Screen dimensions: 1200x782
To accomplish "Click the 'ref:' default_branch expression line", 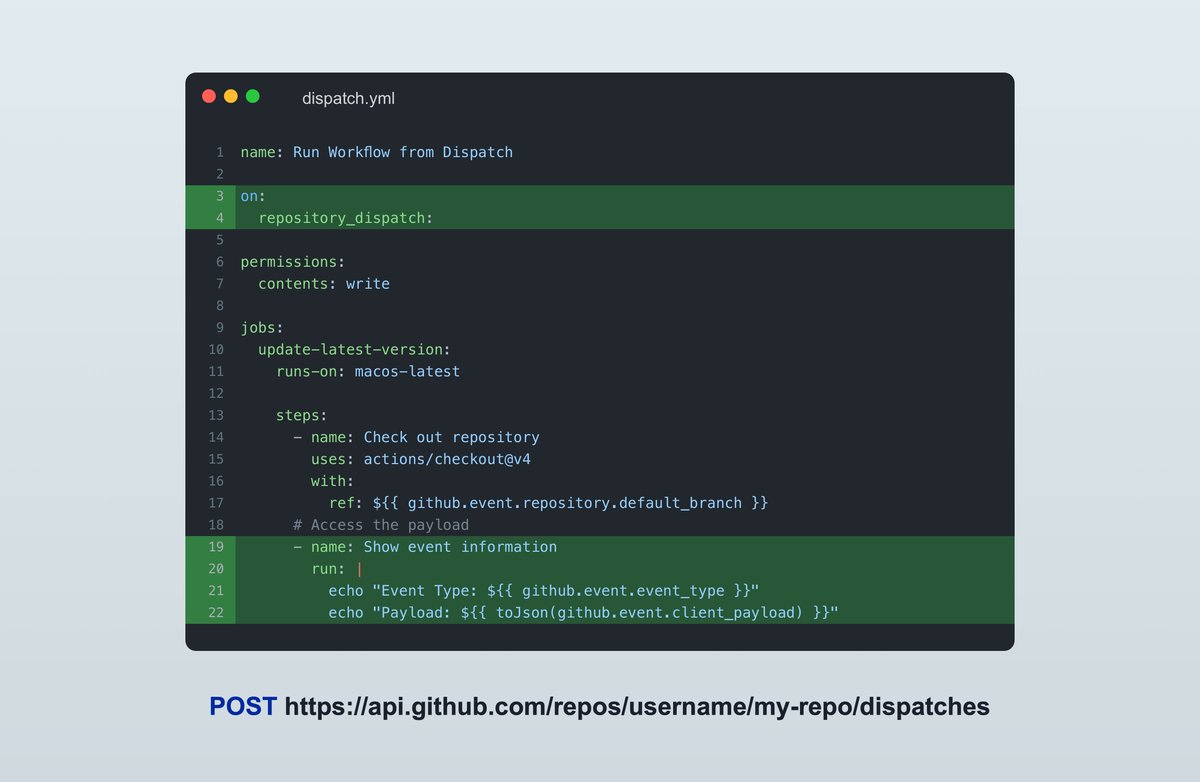I will pos(549,503).
